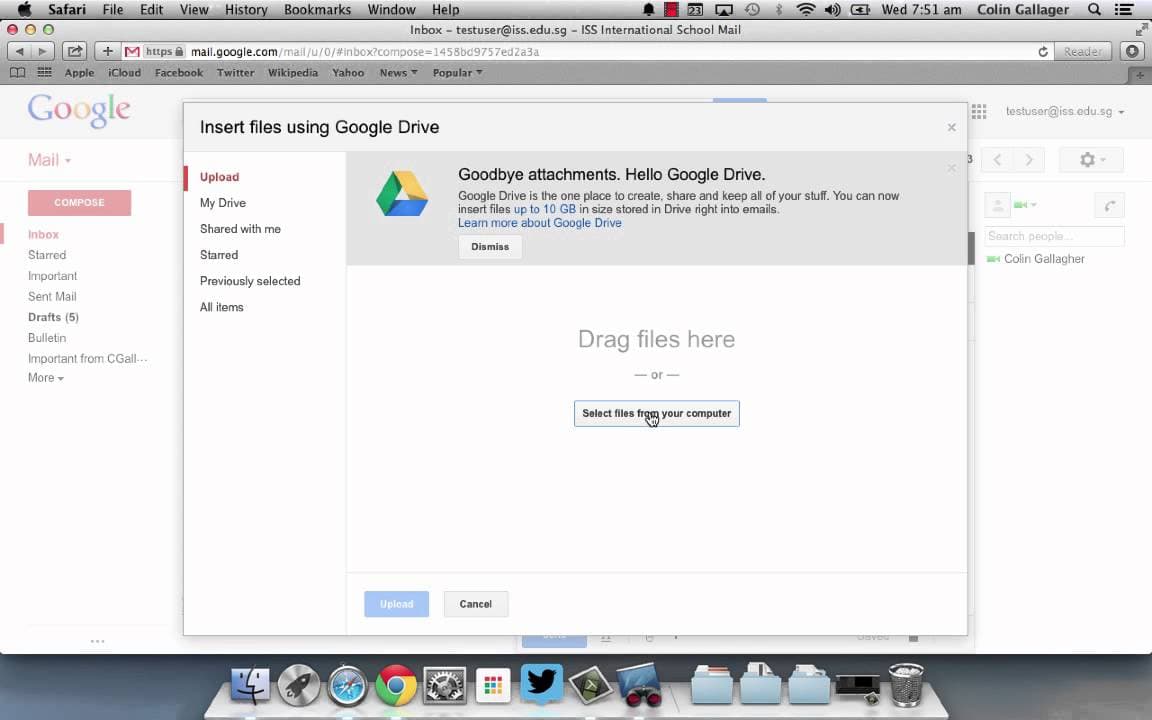
Task: Click the phone call icon in chat panel
Action: (1109, 206)
